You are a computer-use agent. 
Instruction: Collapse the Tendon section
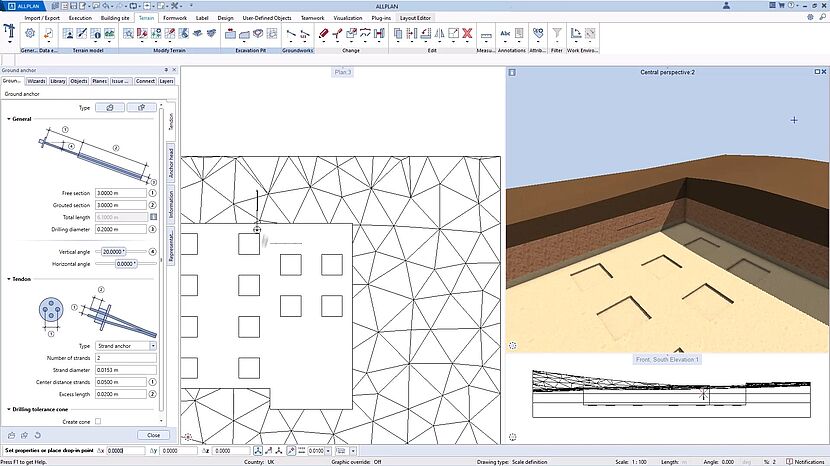point(10,280)
